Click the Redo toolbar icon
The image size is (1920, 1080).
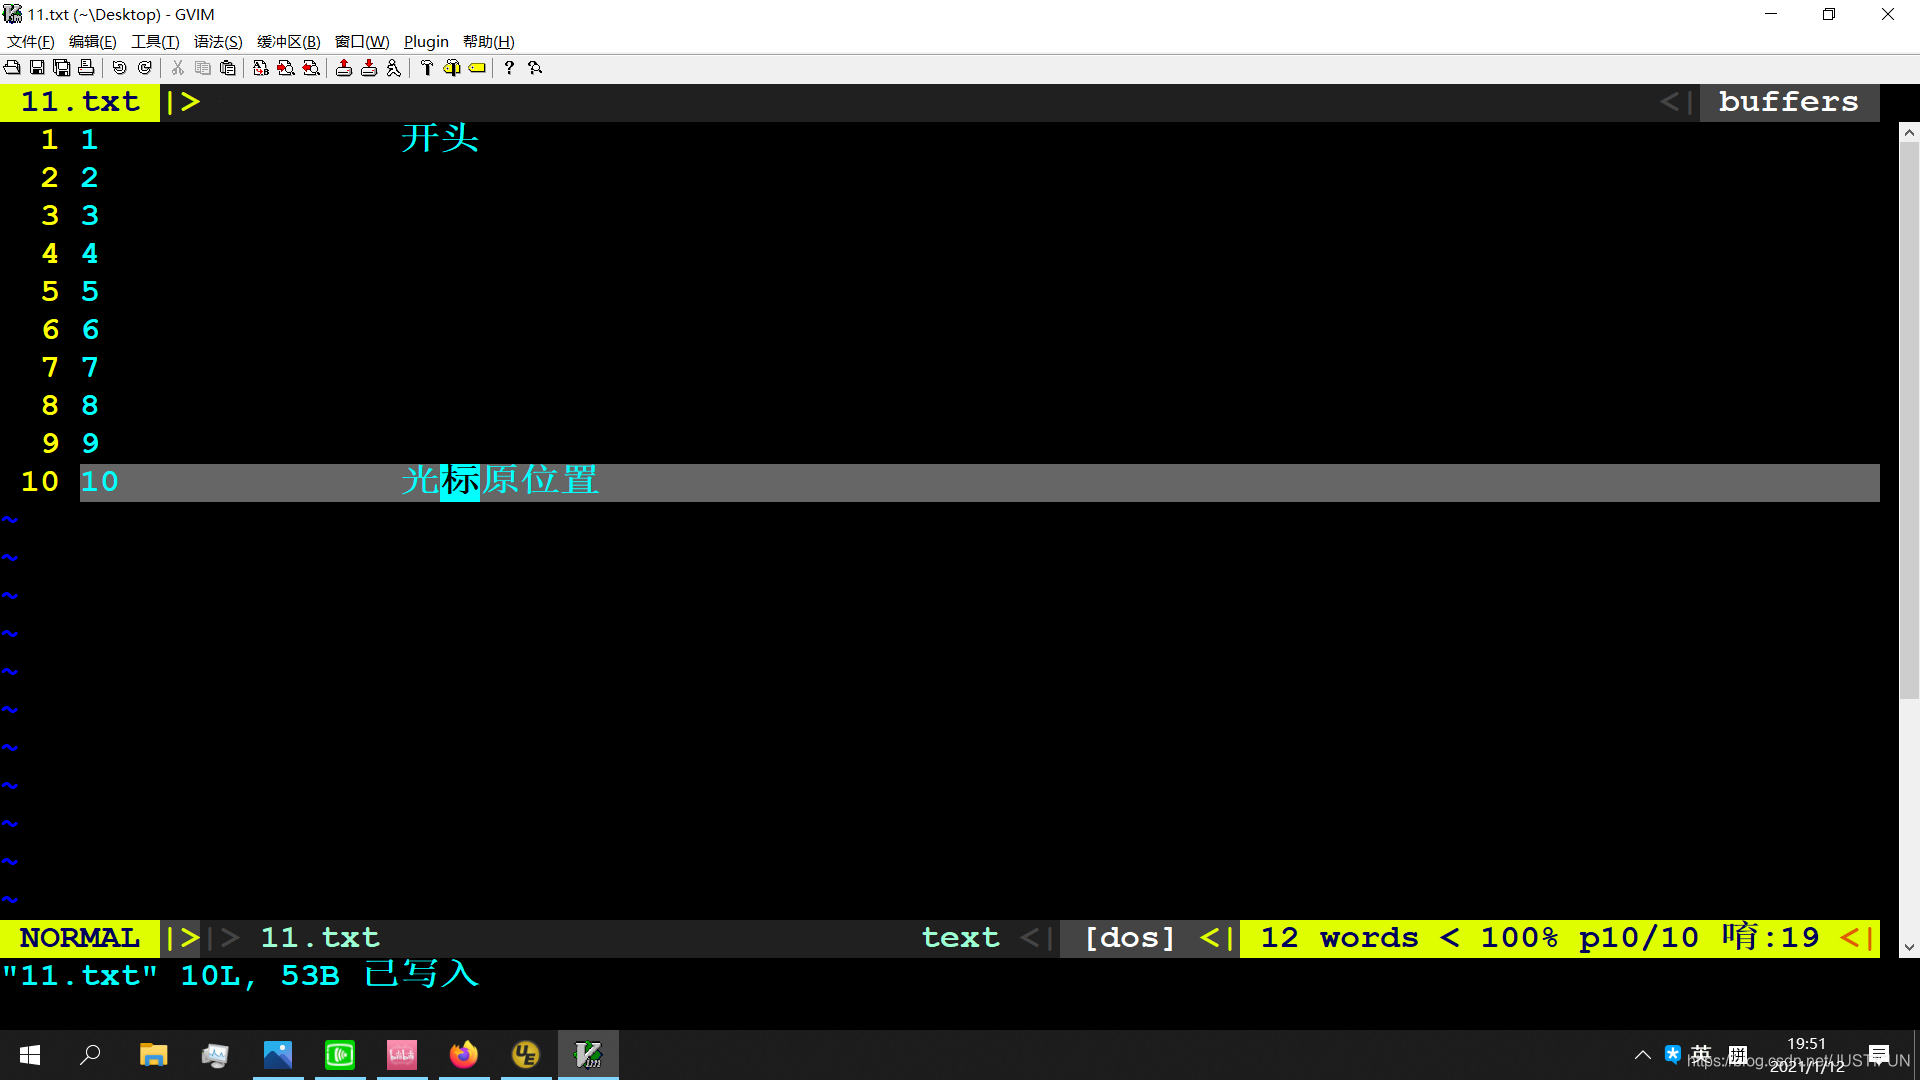click(145, 68)
